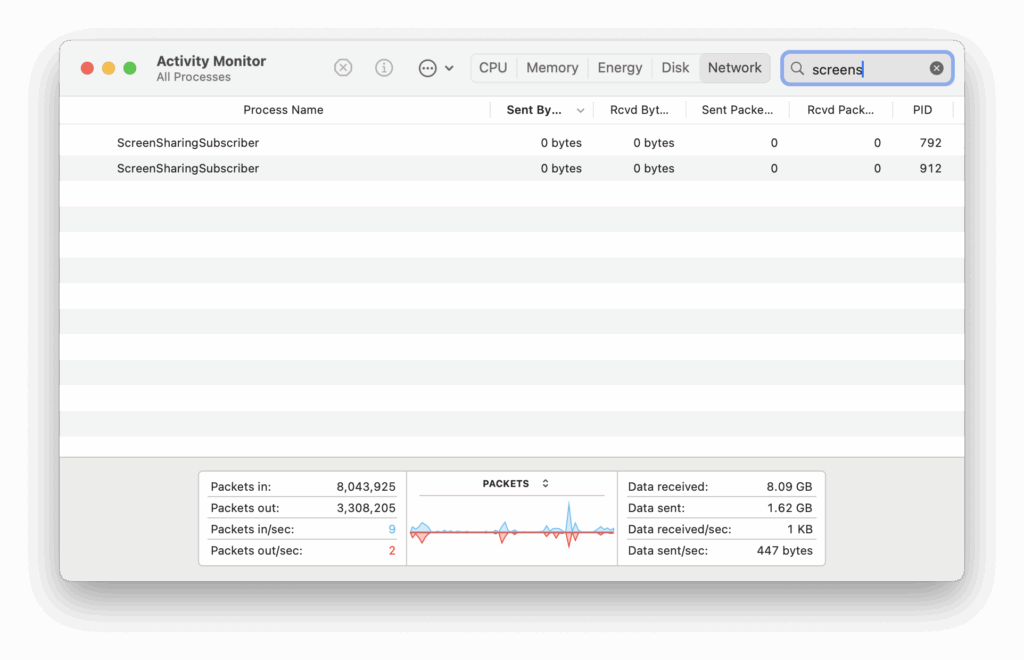1024x660 pixels.
Task: Click the Packets out value 3,308,205
Action: 366,508
